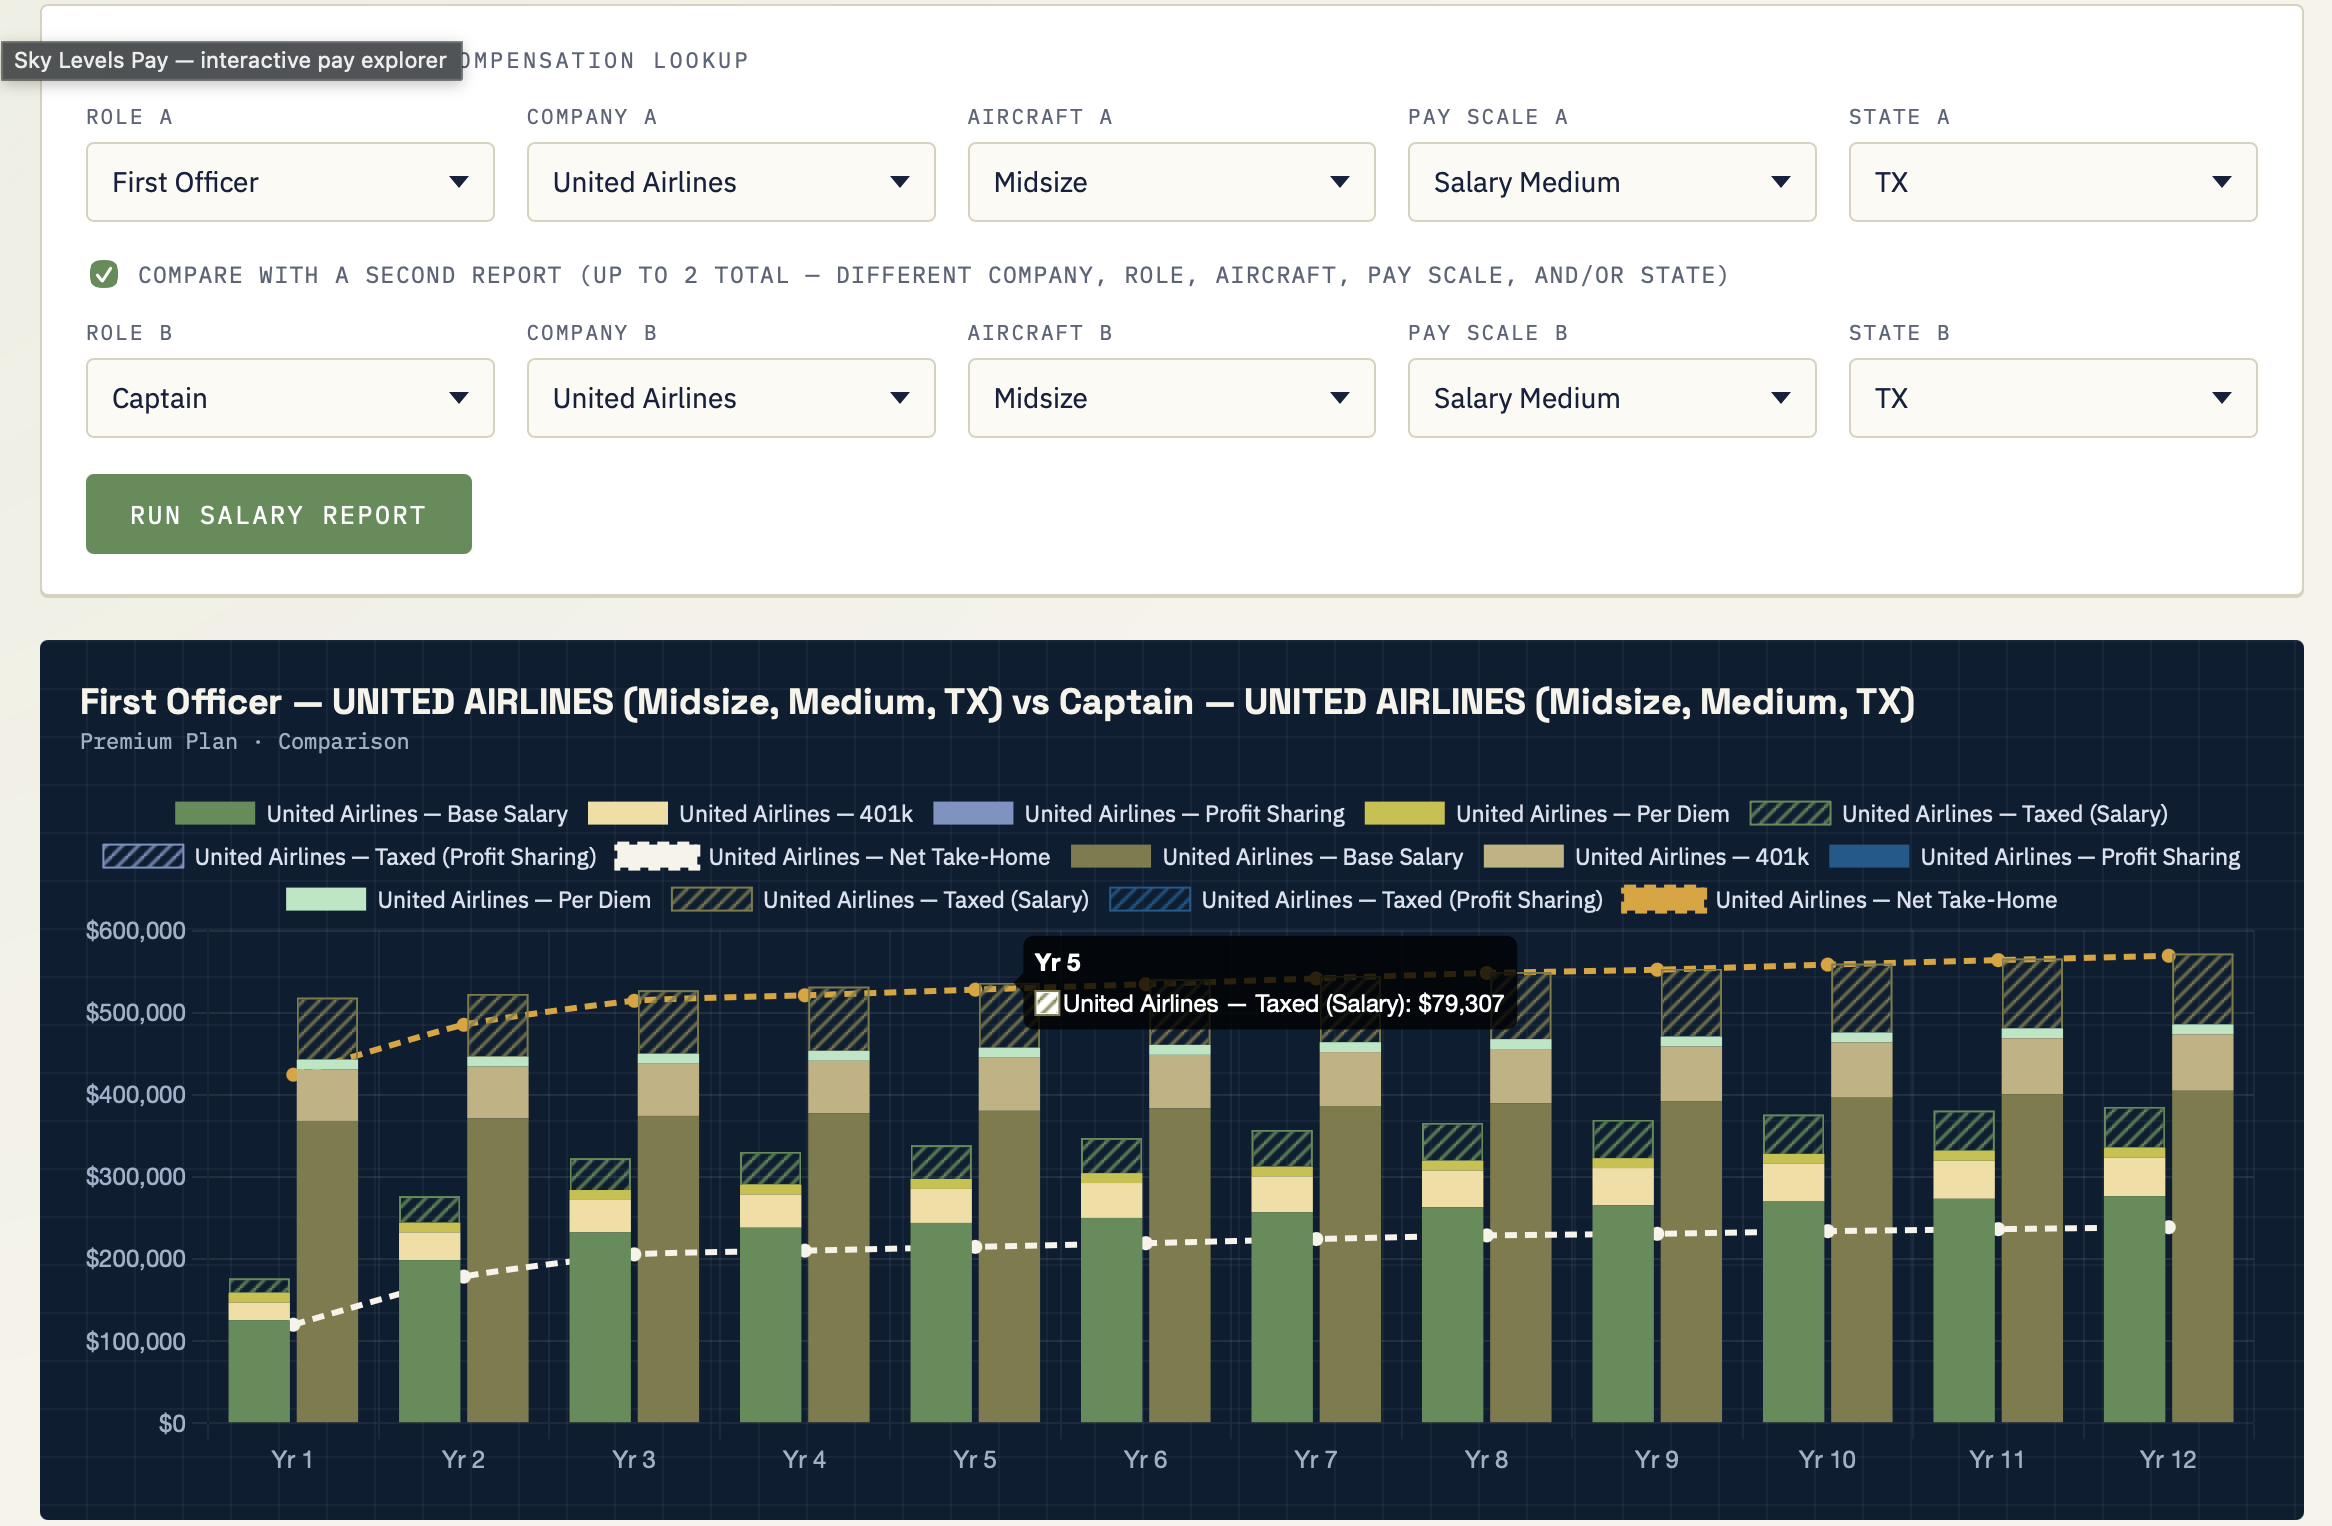The width and height of the screenshot is (2332, 1526).
Task: Click the green First Officer base bar at Yr 1
Action: click(259, 1371)
